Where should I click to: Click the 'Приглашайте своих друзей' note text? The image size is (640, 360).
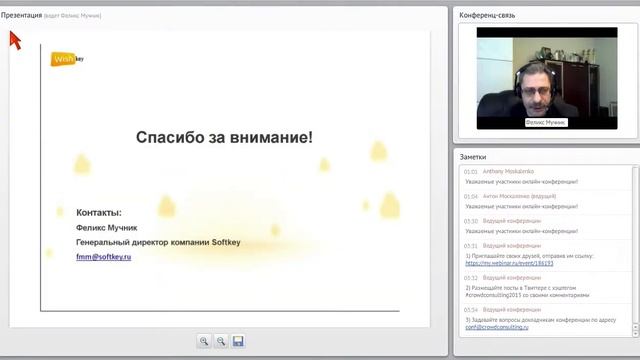pos(529,256)
